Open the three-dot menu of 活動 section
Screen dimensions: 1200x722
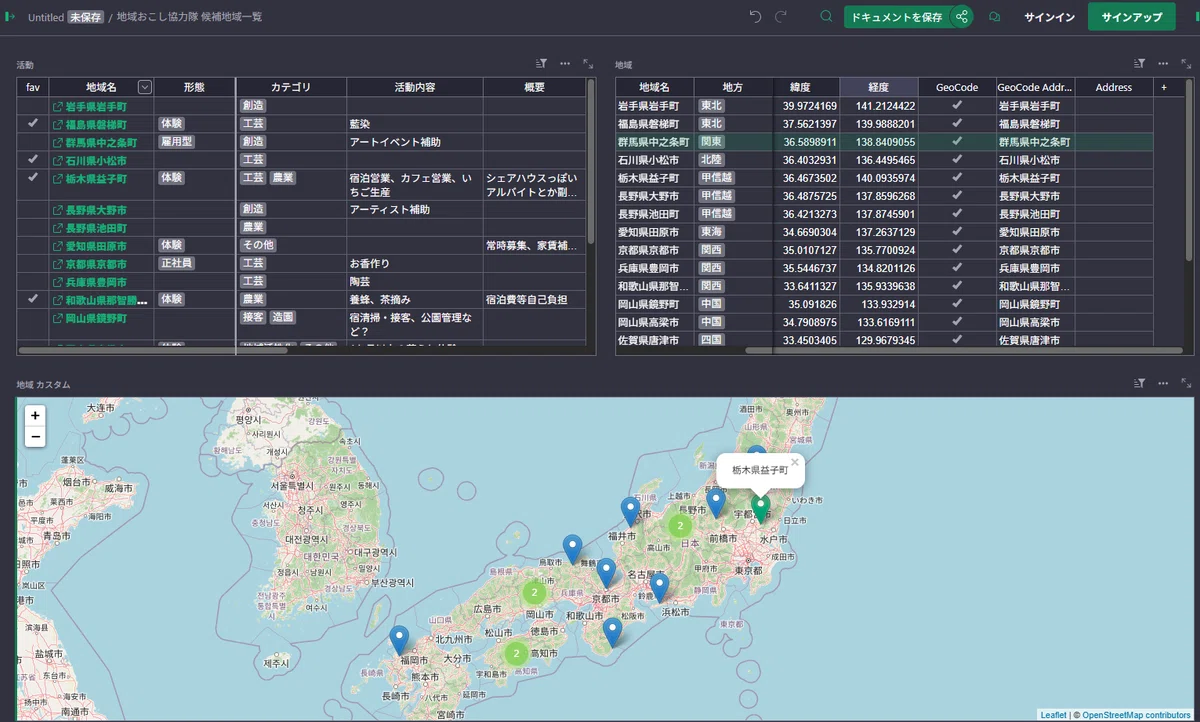(x=565, y=63)
